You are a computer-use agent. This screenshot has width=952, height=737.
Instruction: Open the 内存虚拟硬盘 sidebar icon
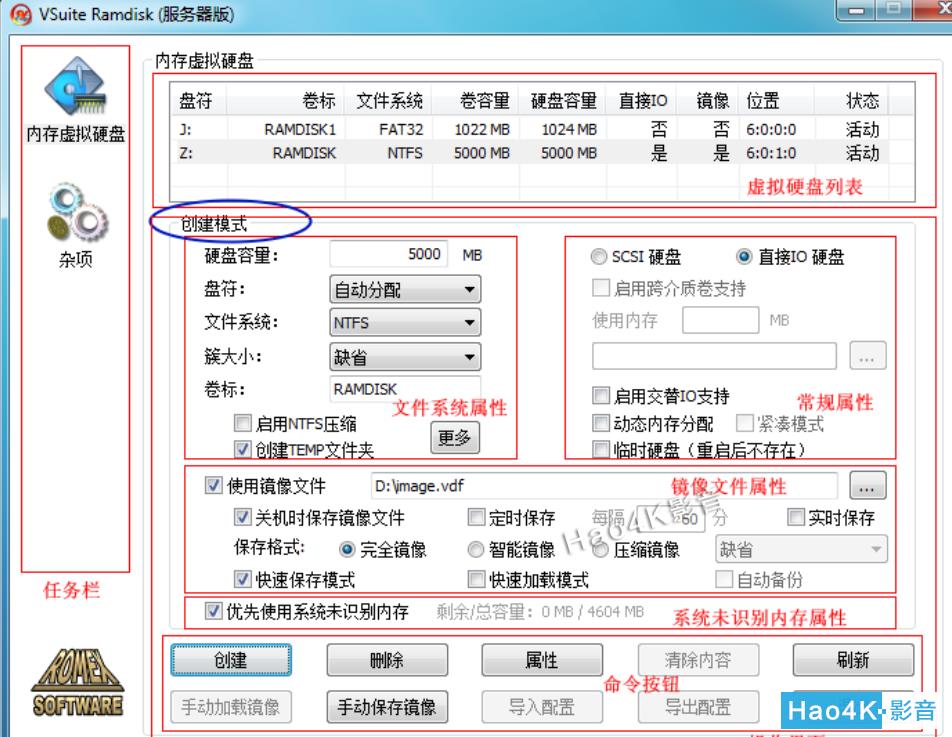(76, 100)
